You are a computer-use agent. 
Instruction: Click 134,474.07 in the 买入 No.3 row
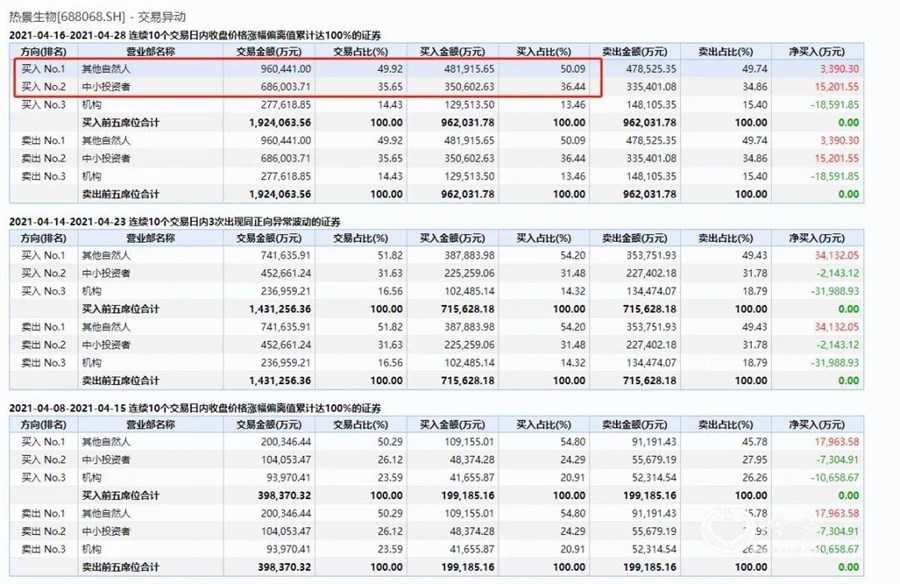click(651, 291)
